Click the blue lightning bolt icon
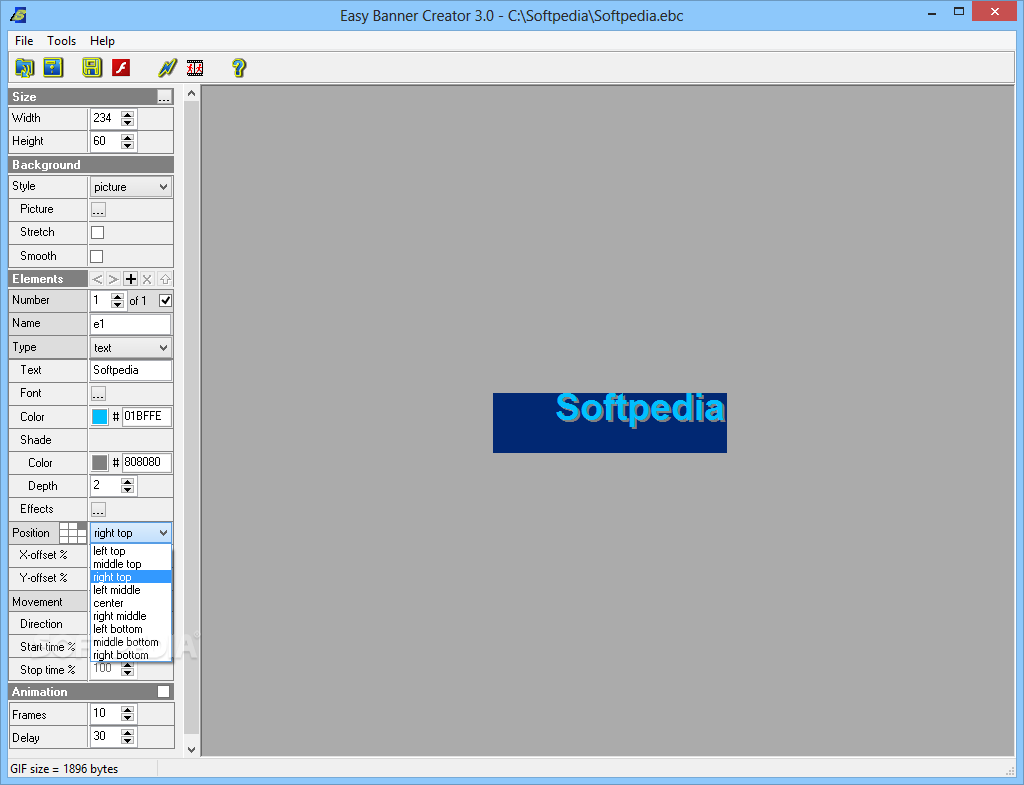This screenshot has width=1024, height=785. [x=167, y=67]
